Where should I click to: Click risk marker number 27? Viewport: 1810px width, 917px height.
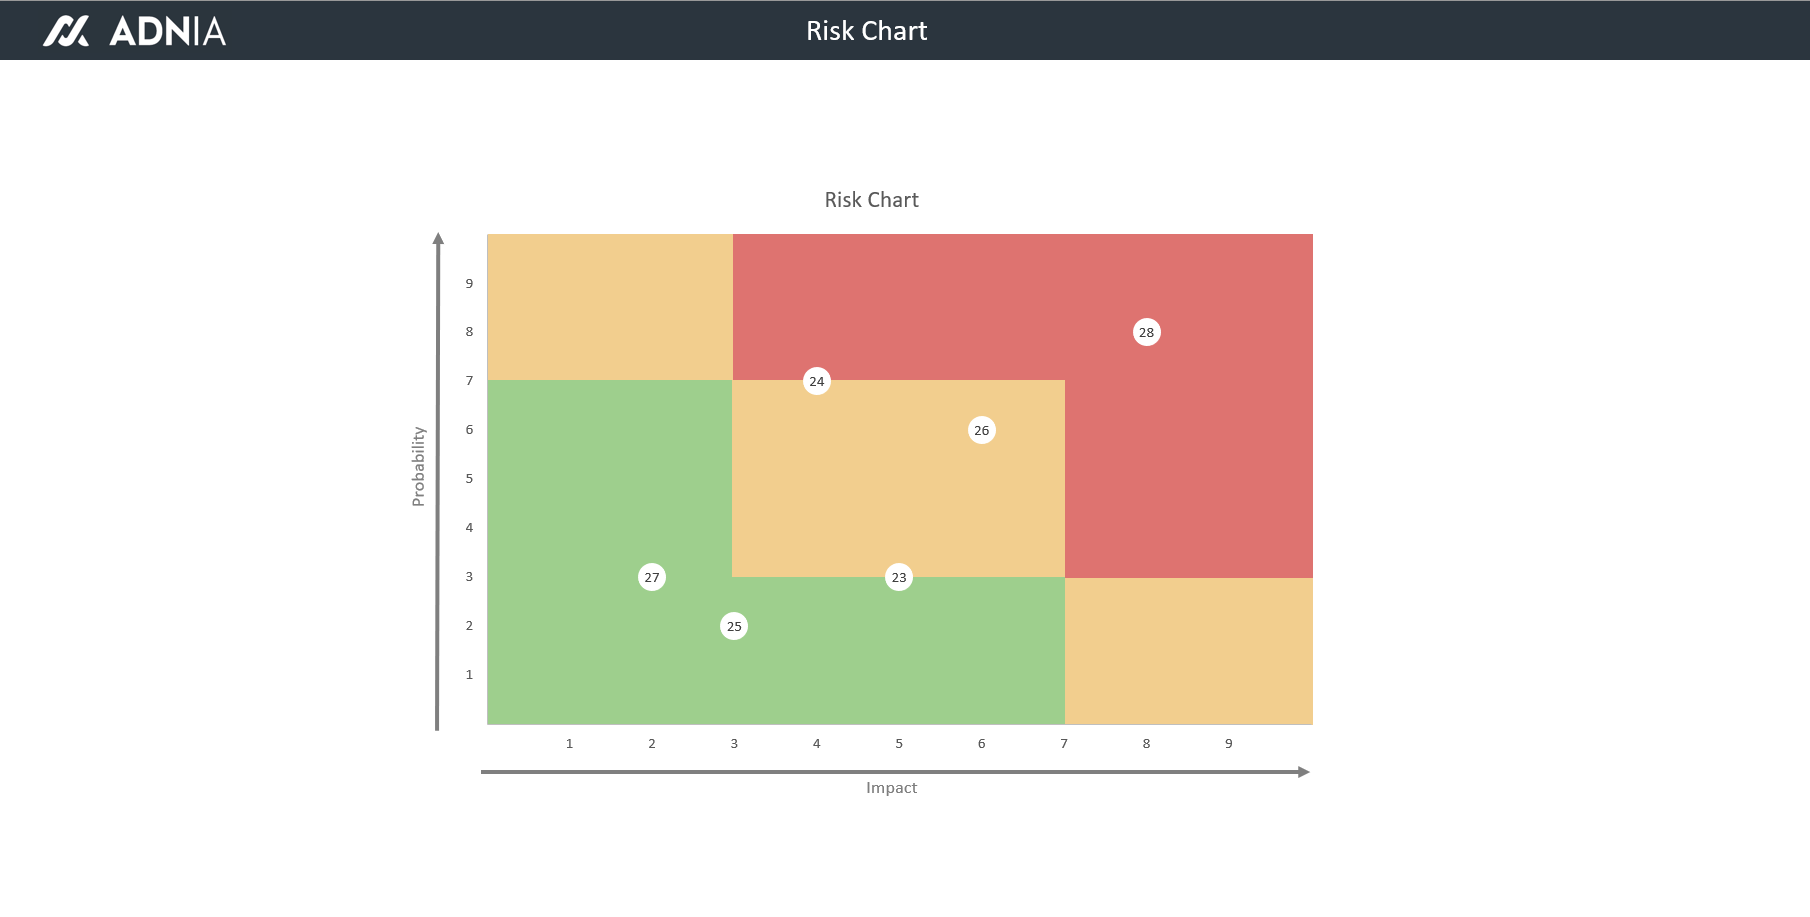652,577
